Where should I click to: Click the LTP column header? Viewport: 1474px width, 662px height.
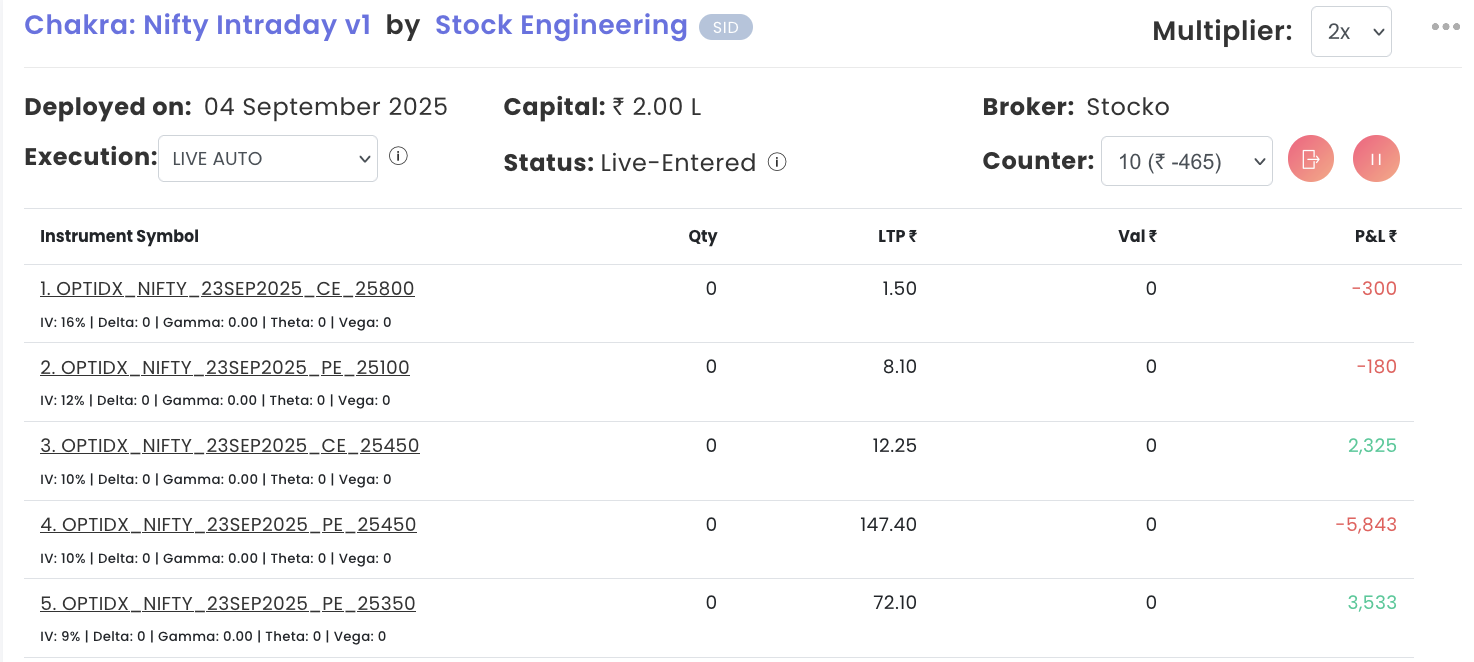click(x=897, y=237)
